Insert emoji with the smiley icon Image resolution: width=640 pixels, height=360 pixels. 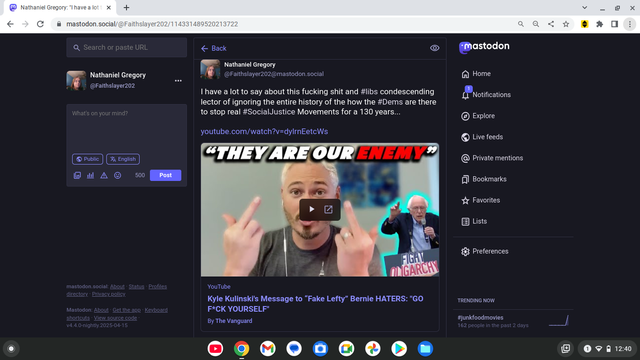(x=118, y=176)
